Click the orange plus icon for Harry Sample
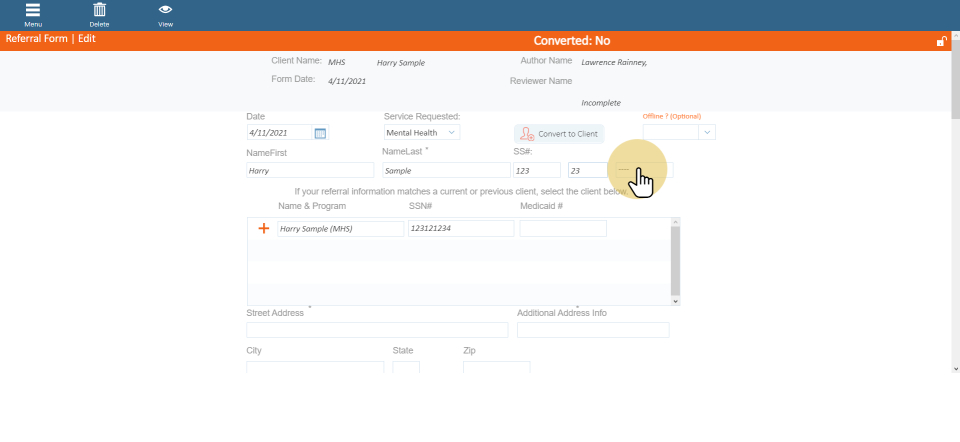The height and width of the screenshot is (442, 960). tap(264, 229)
